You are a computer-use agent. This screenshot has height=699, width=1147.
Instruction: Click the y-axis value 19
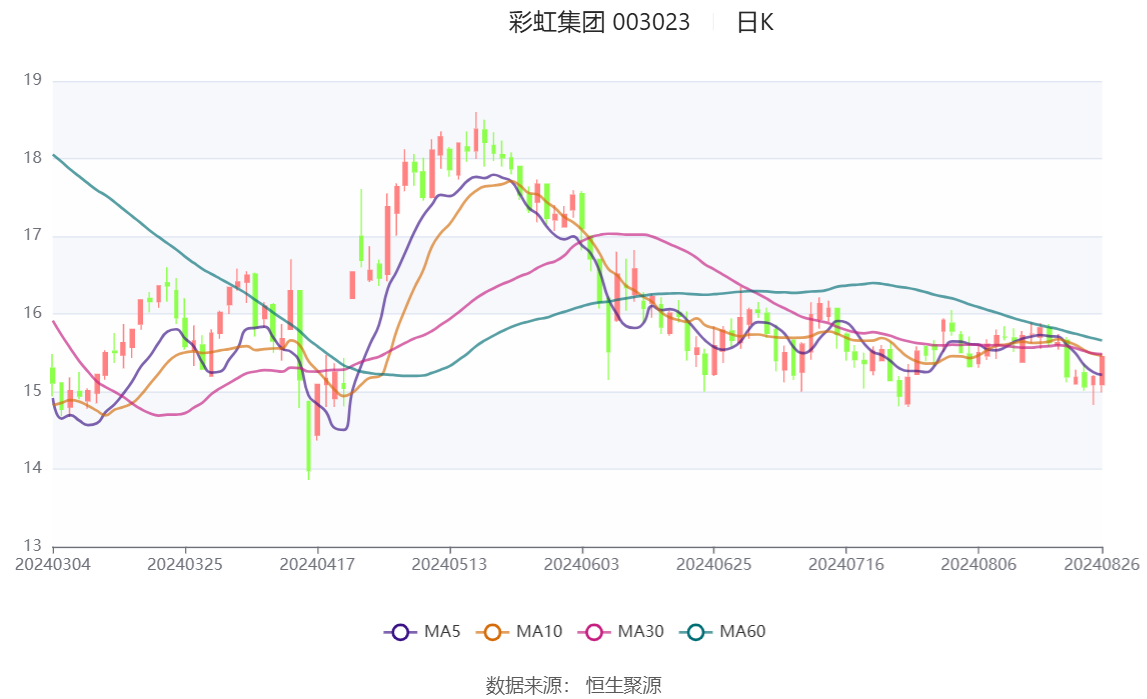33,80
